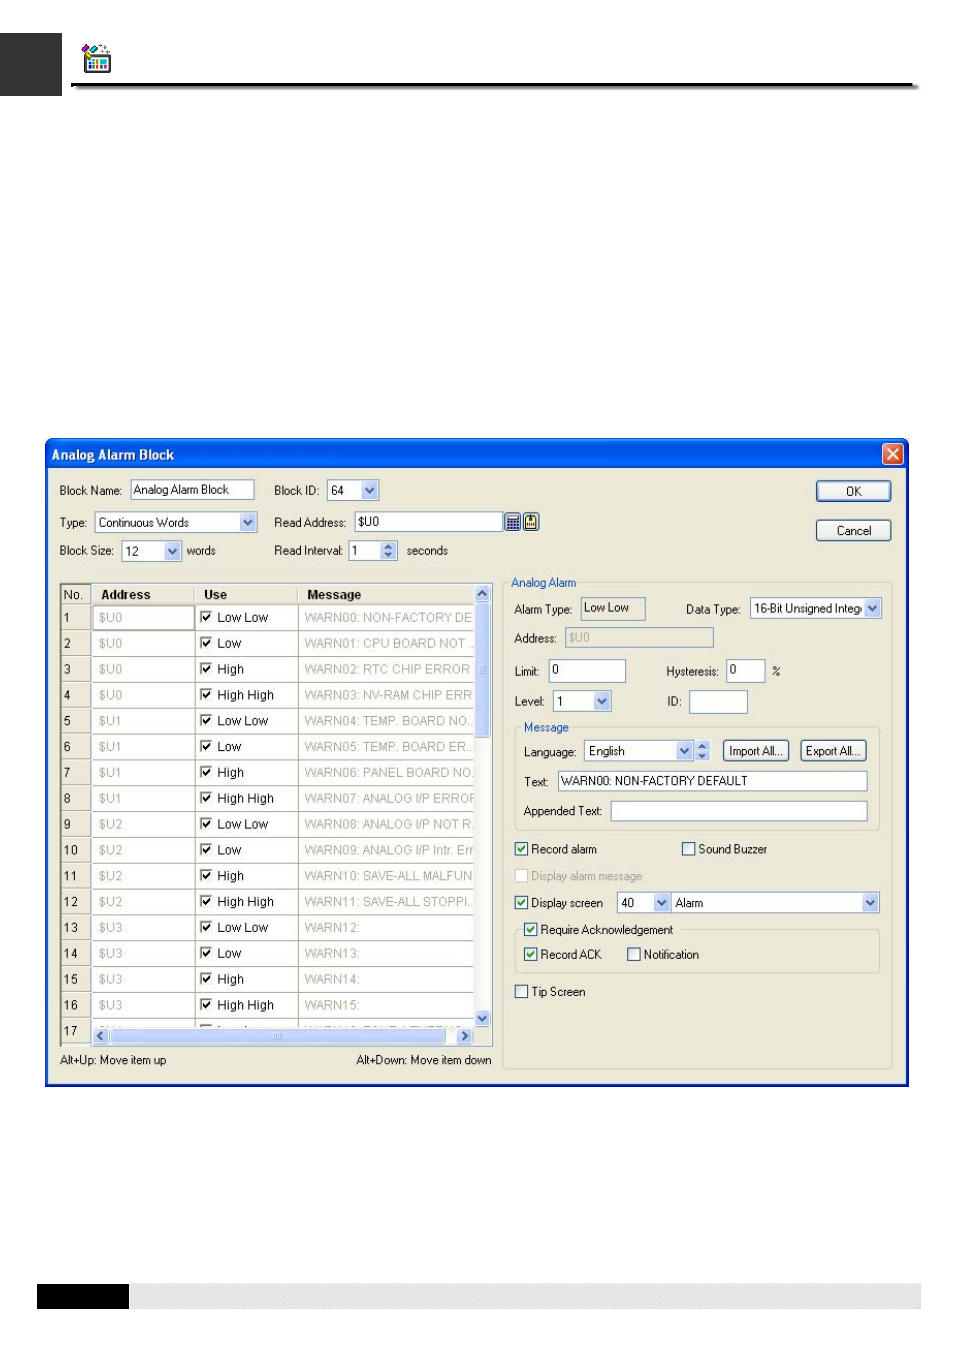Click the horizontal scroll right arrow

pyautogui.click(x=464, y=1036)
